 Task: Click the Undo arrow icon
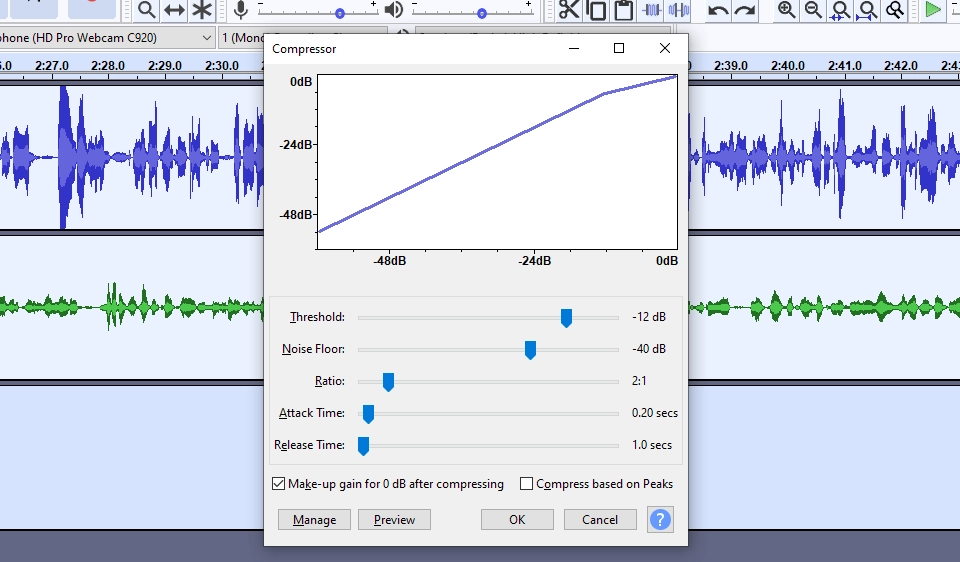[718, 11]
